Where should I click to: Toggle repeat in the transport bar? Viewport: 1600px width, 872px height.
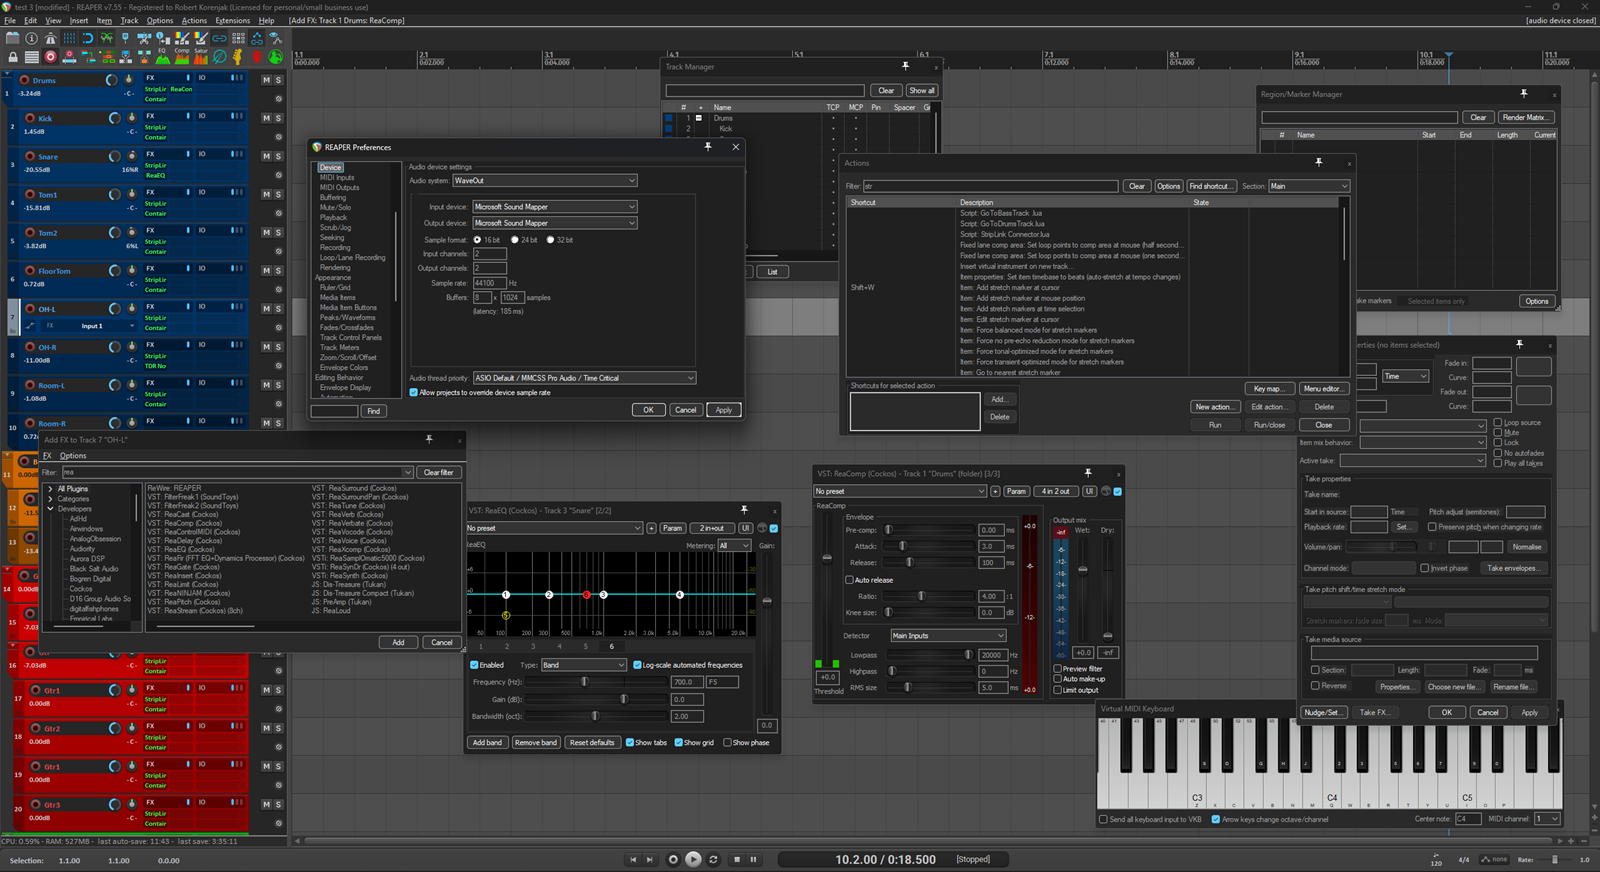click(713, 859)
